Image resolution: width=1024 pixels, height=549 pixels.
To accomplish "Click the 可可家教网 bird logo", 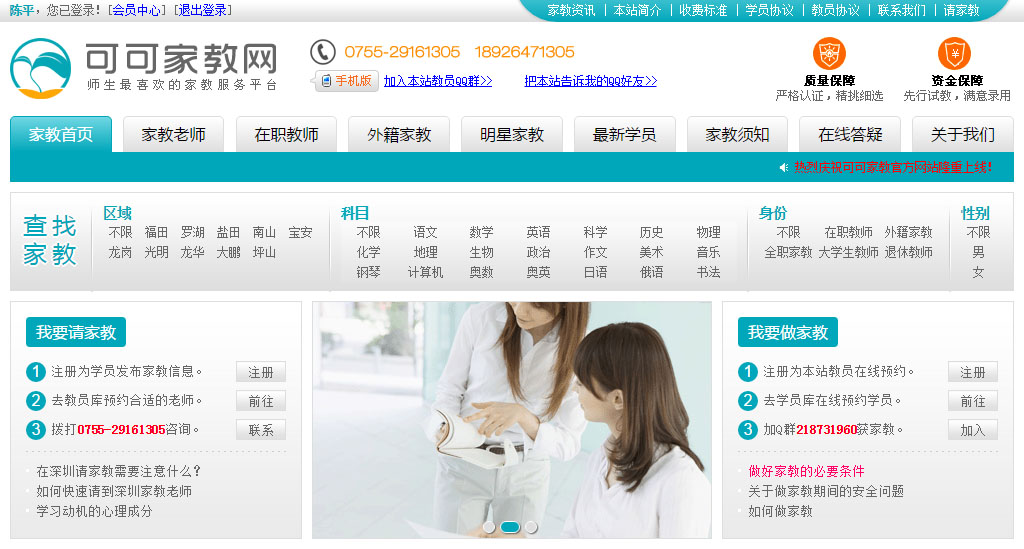I will point(40,68).
